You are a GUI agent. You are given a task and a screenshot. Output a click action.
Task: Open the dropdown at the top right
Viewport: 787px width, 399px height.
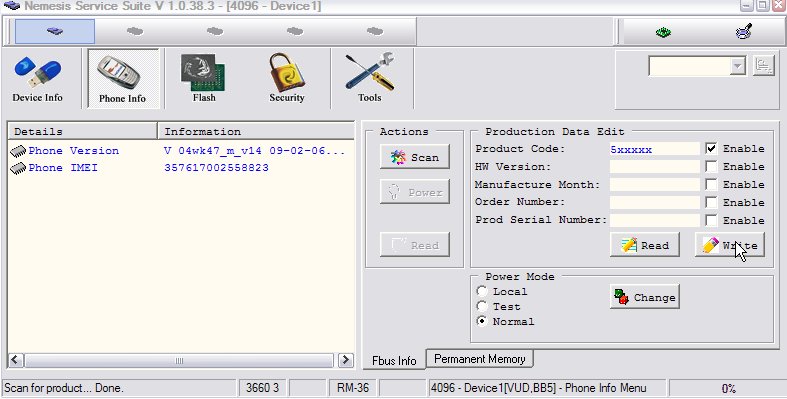point(737,66)
